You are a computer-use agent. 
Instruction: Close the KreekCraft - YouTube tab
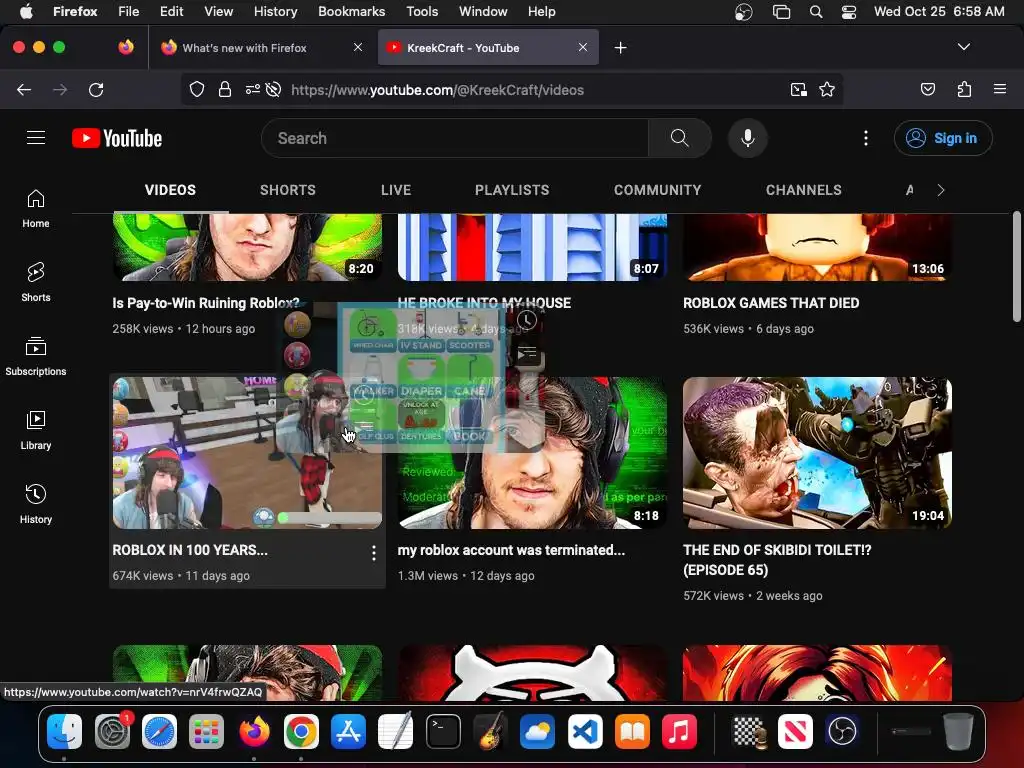[583, 47]
